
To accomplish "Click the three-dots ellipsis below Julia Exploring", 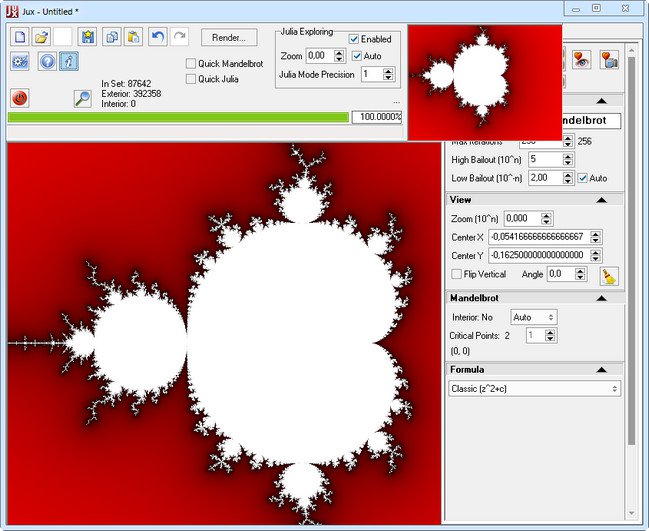I will (x=397, y=102).
